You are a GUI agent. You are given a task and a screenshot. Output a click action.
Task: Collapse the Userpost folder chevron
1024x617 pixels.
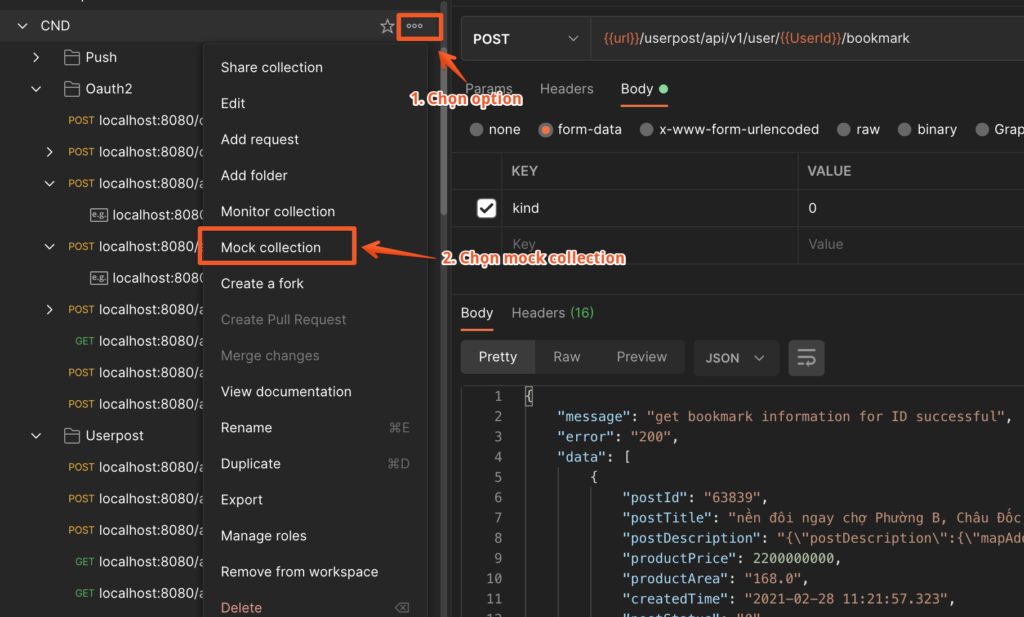(x=36, y=435)
